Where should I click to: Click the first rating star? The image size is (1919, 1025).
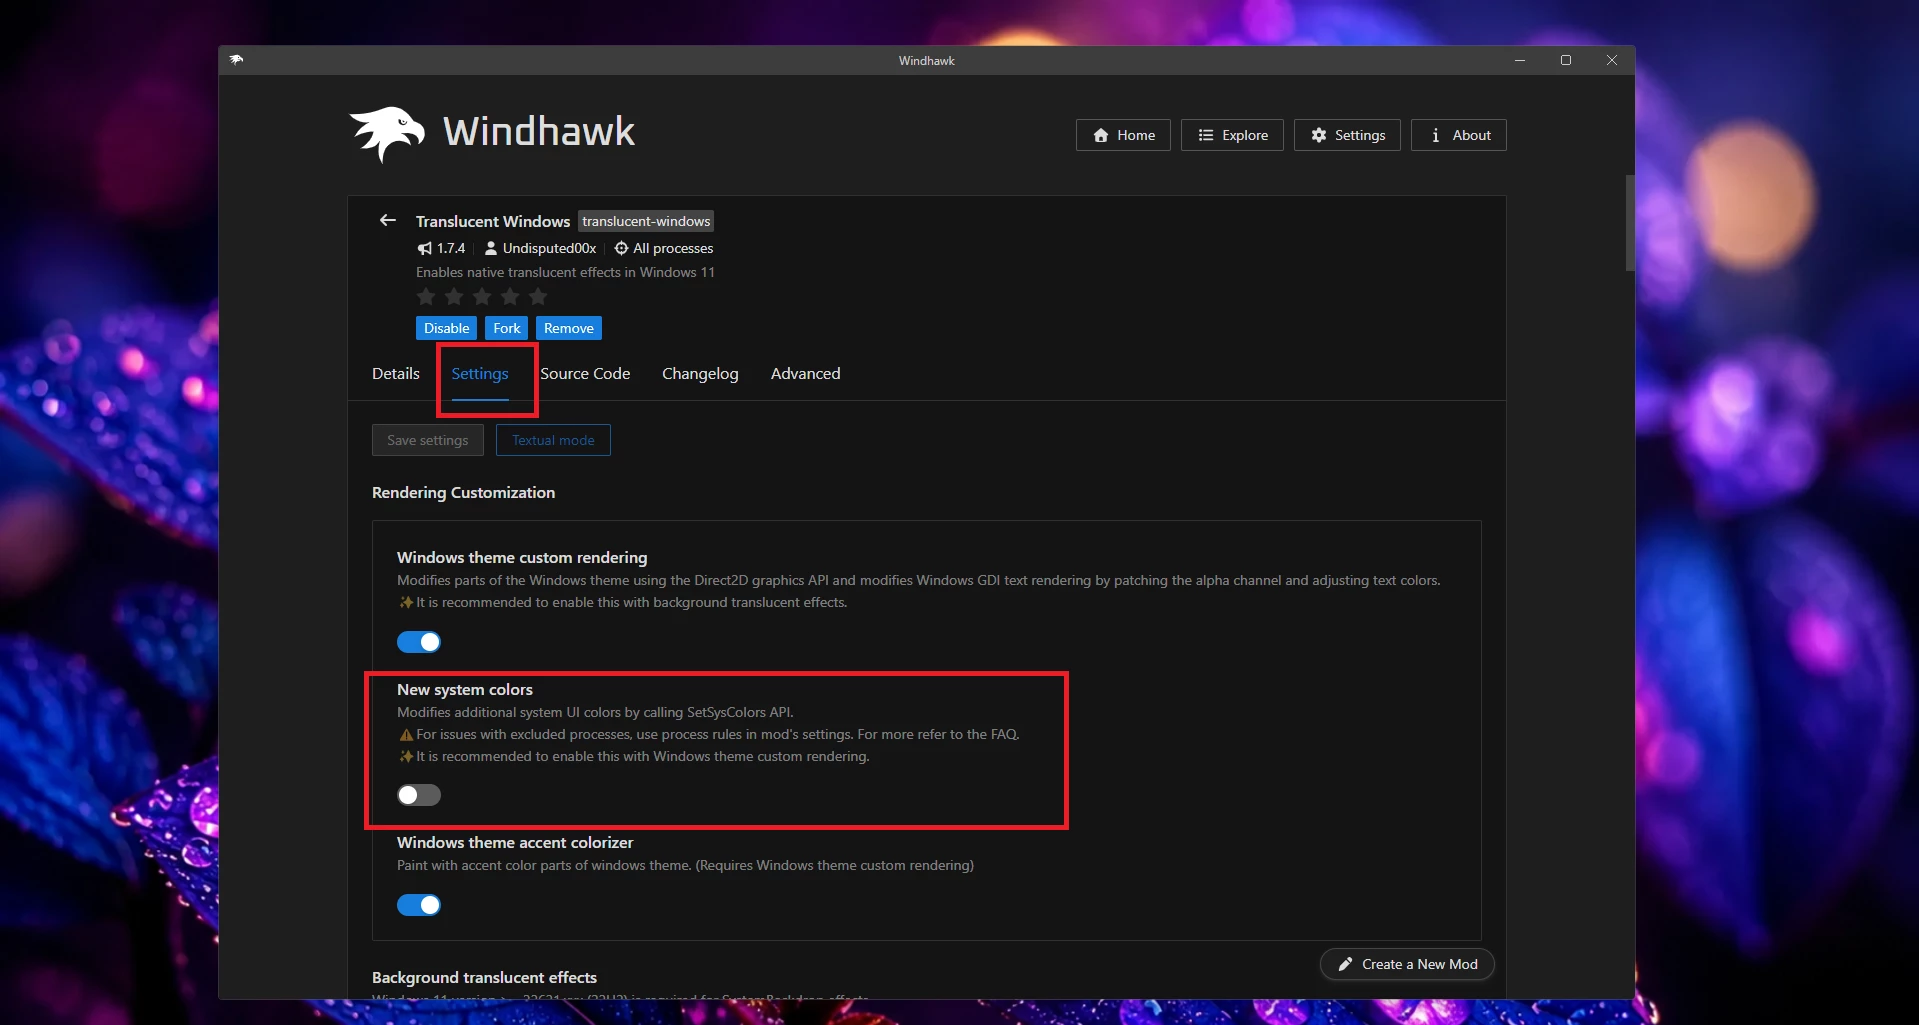tap(426, 297)
